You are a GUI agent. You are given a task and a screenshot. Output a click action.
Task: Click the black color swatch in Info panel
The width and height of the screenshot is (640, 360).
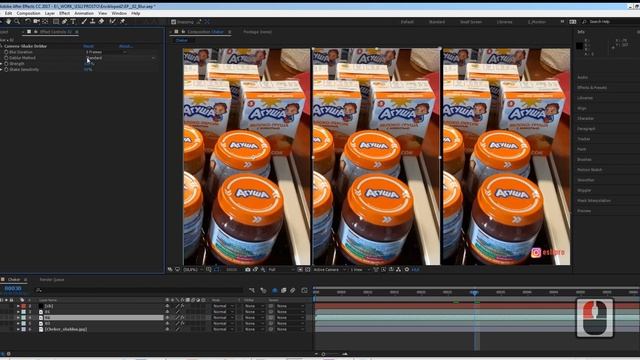coord(579,46)
